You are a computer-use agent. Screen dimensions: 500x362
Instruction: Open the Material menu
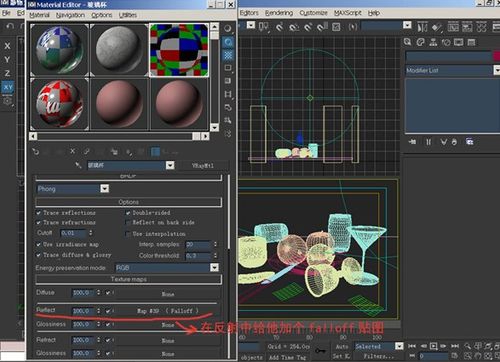coord(39,15)
